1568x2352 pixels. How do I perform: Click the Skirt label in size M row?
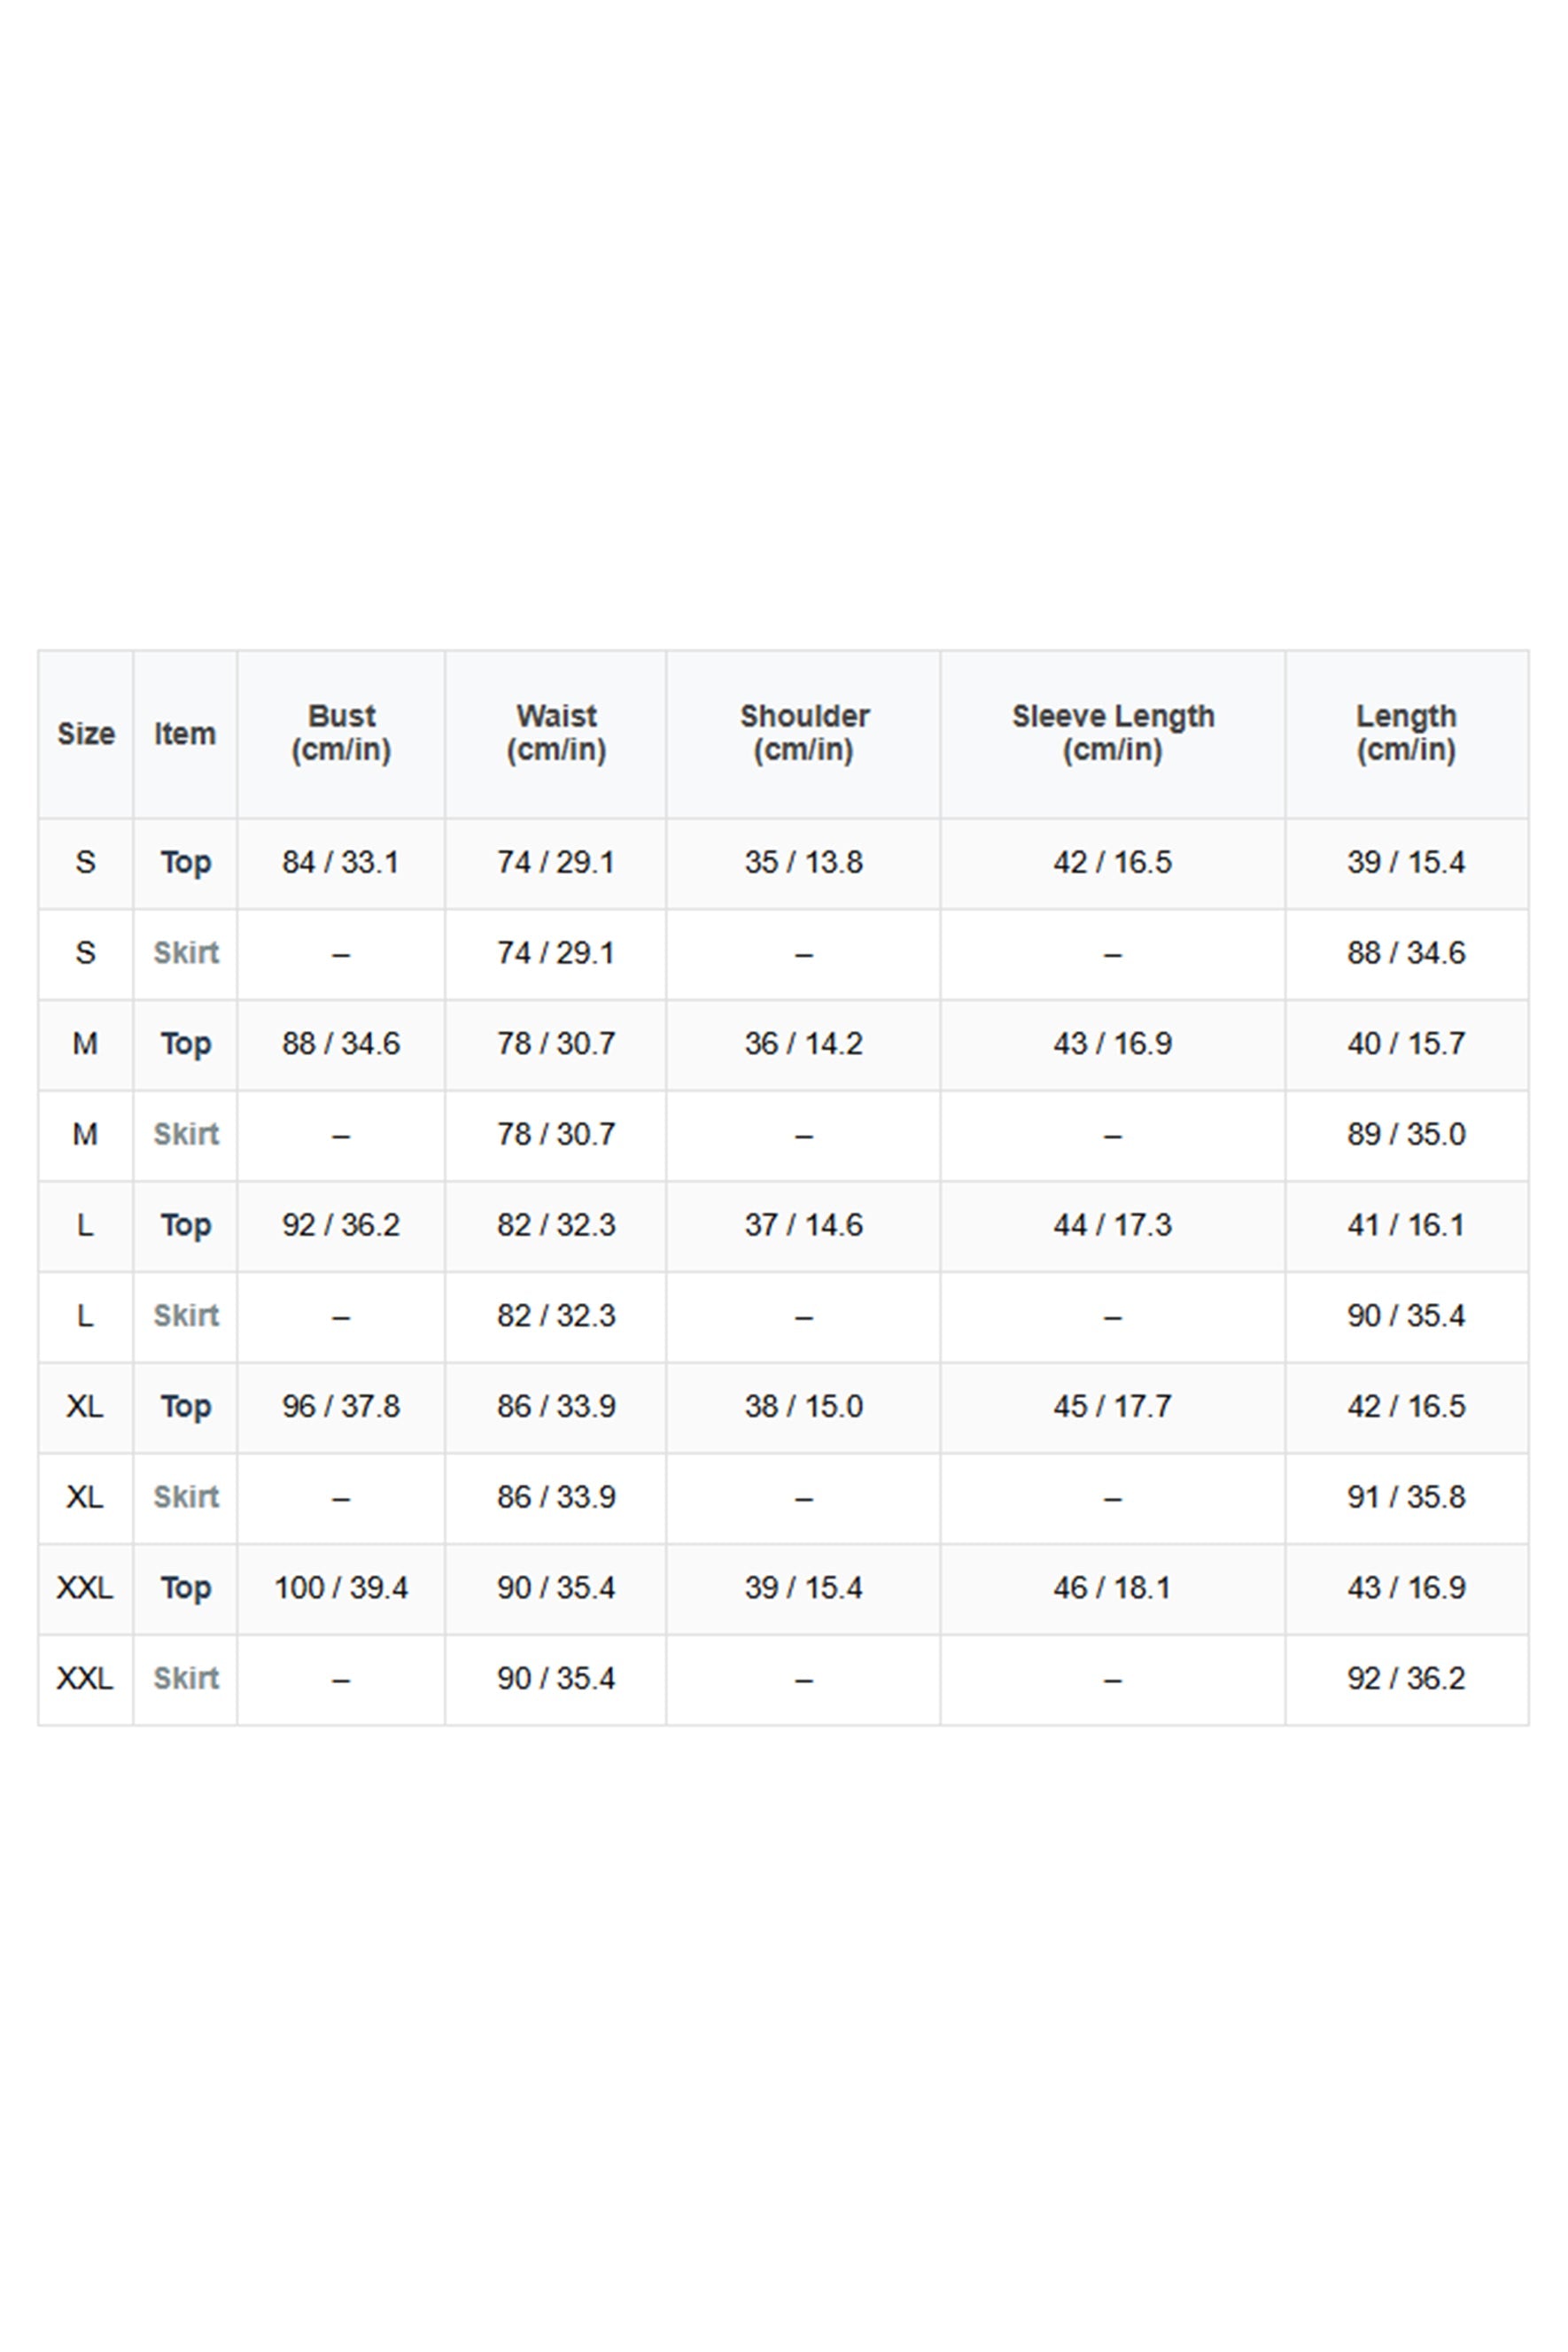point(186,1134)
